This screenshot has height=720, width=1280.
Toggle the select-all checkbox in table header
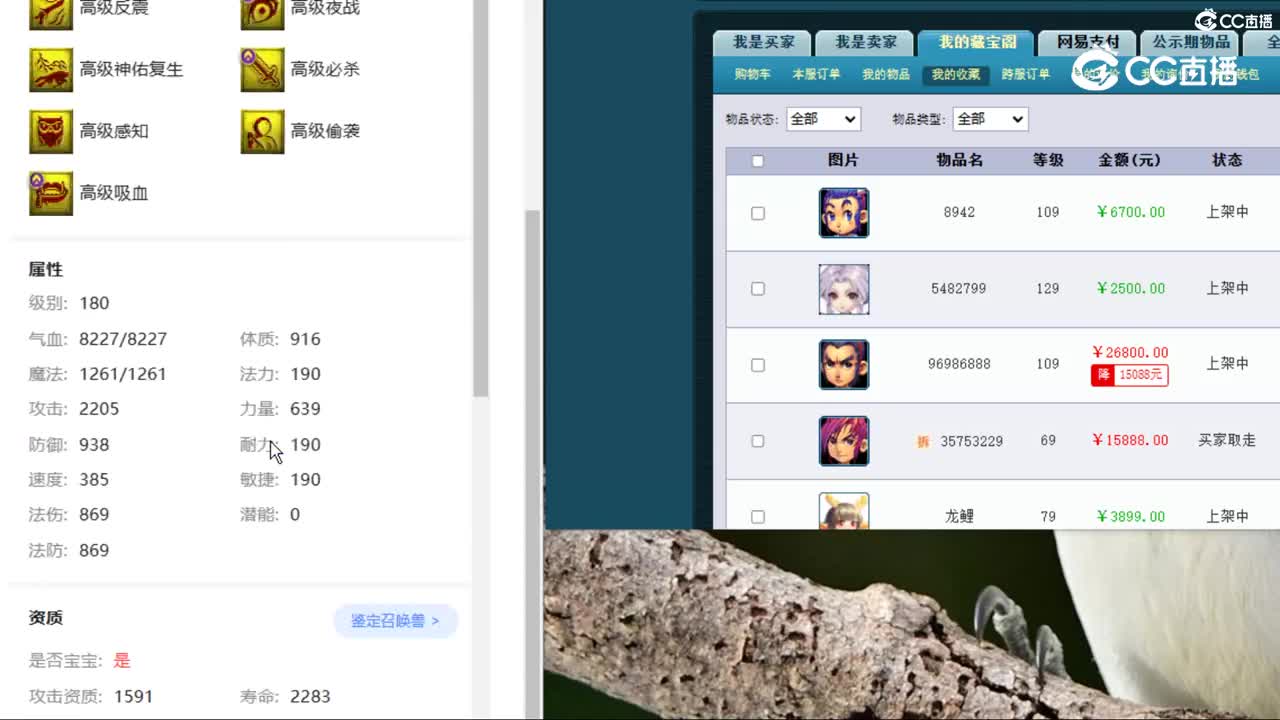point(757,160)
